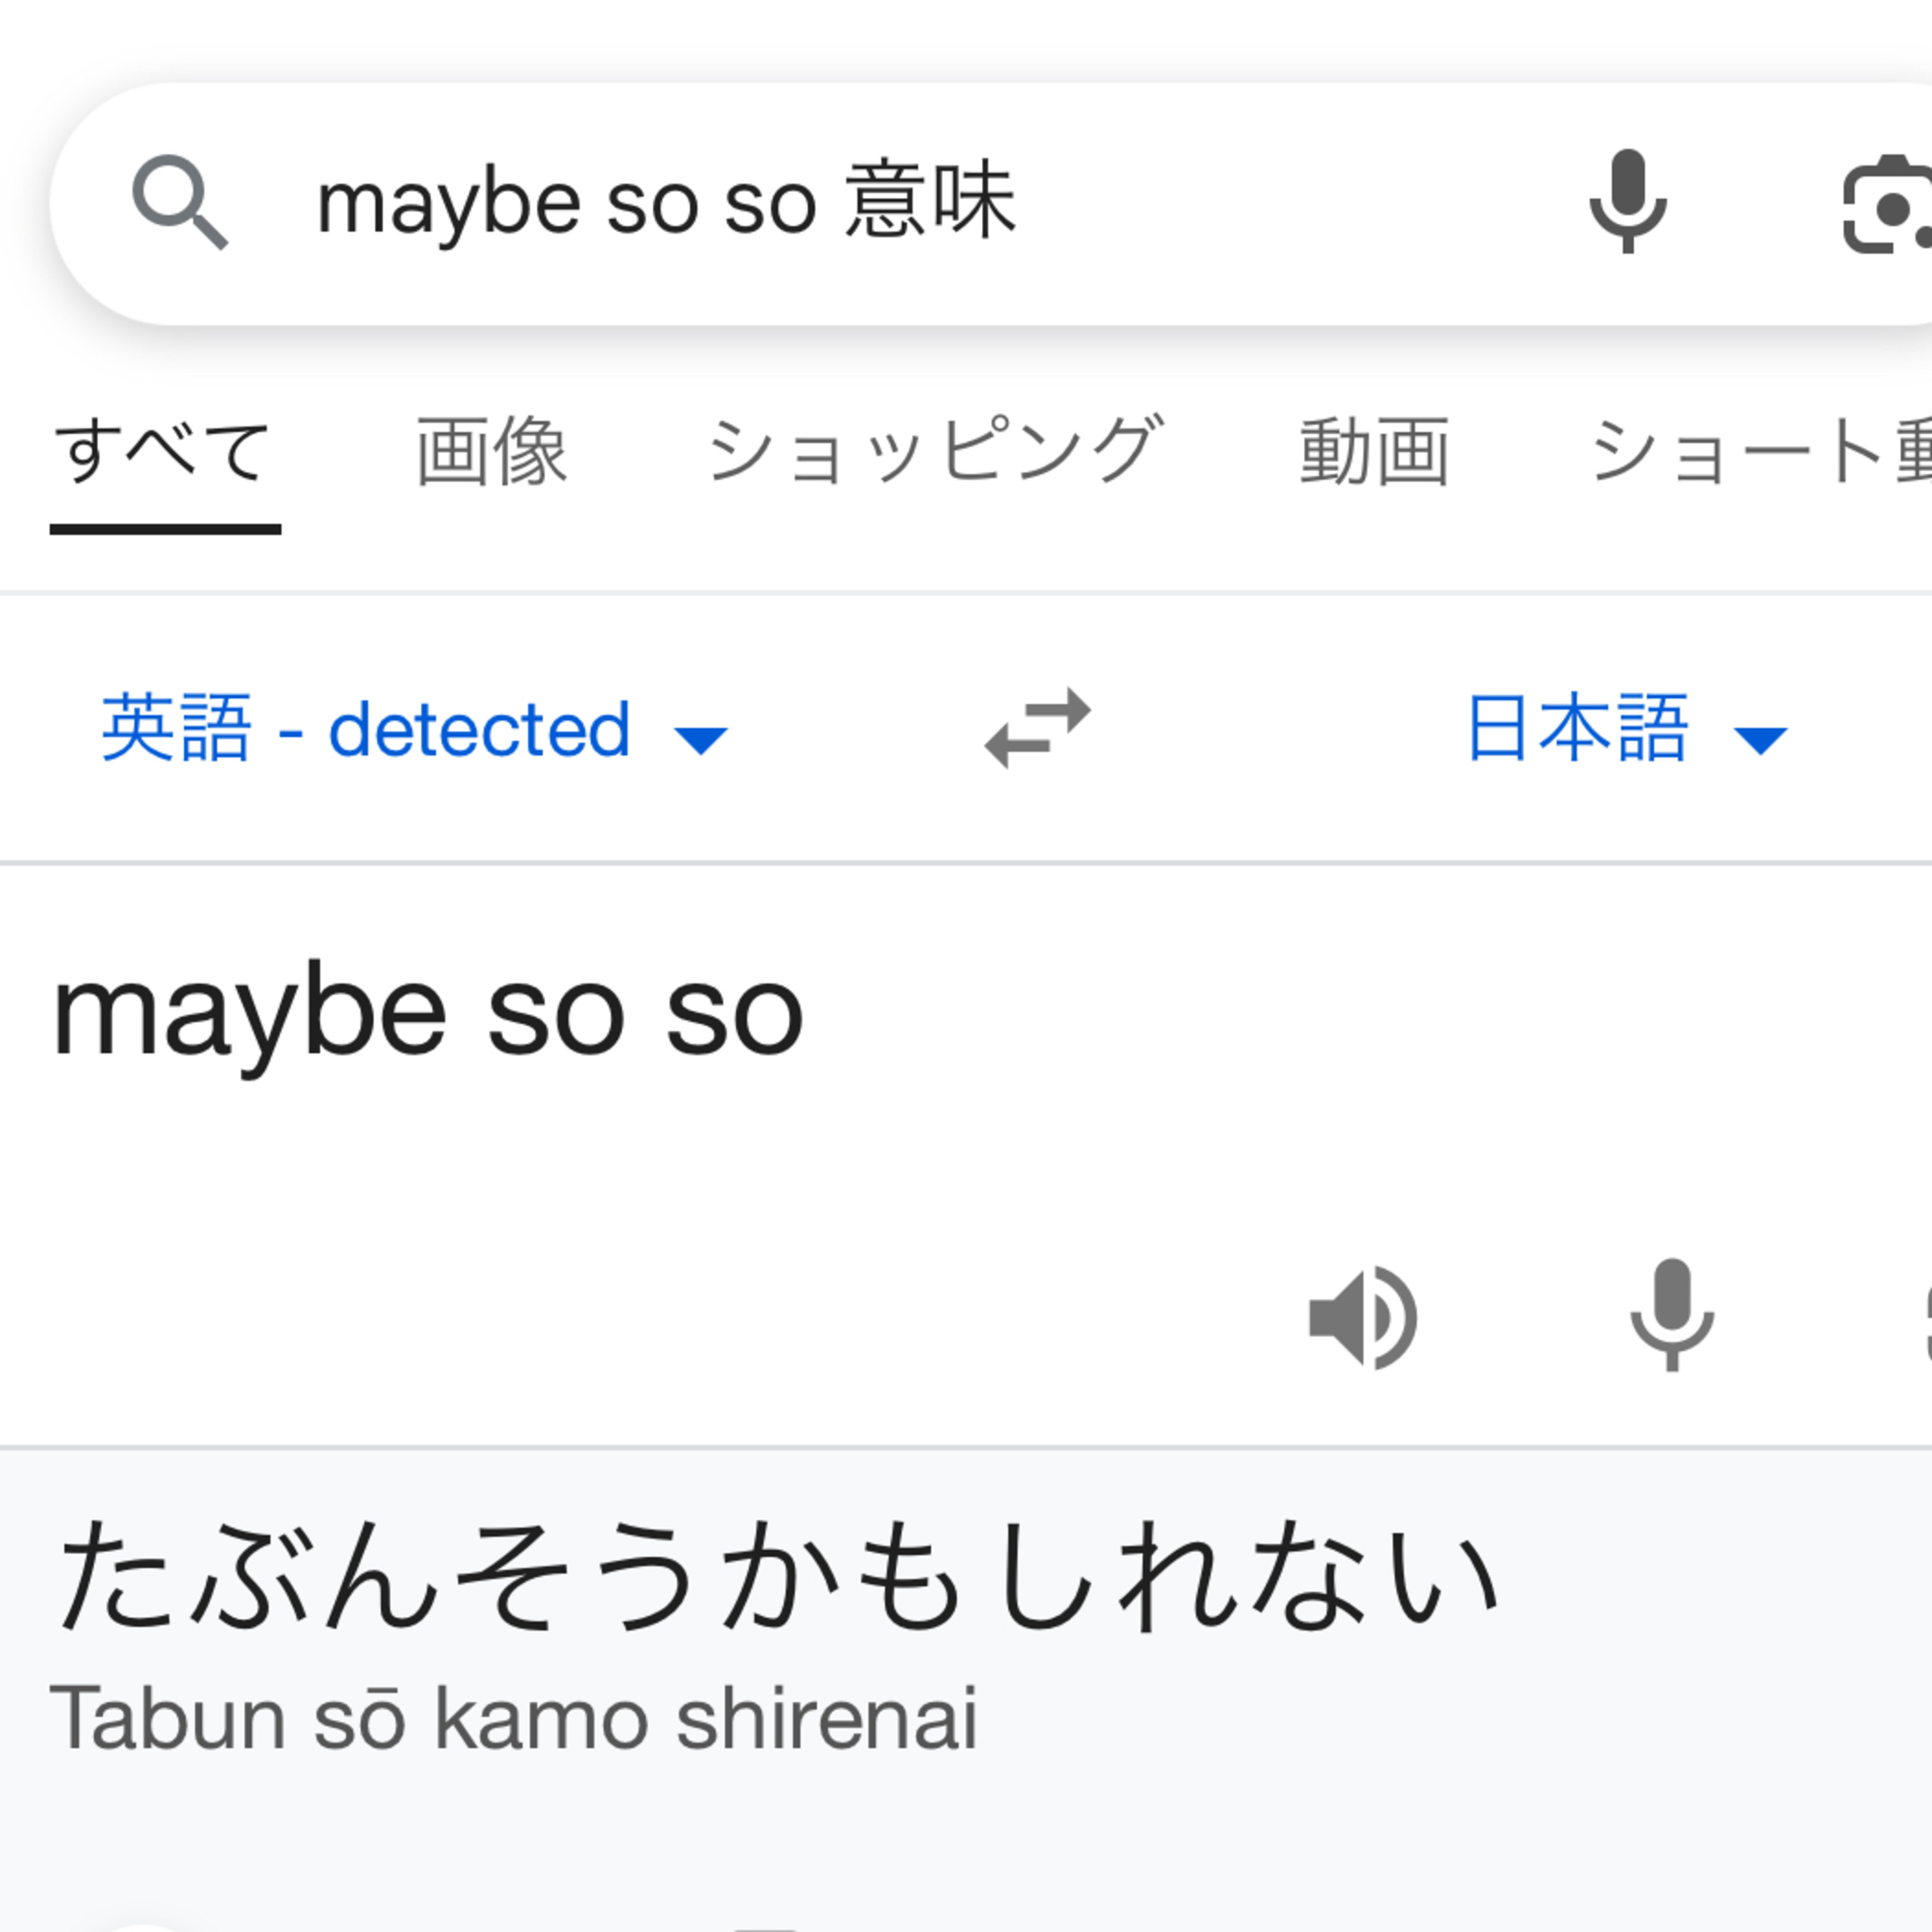
Task: Switch to the 画像 tab
Action: 492,450
